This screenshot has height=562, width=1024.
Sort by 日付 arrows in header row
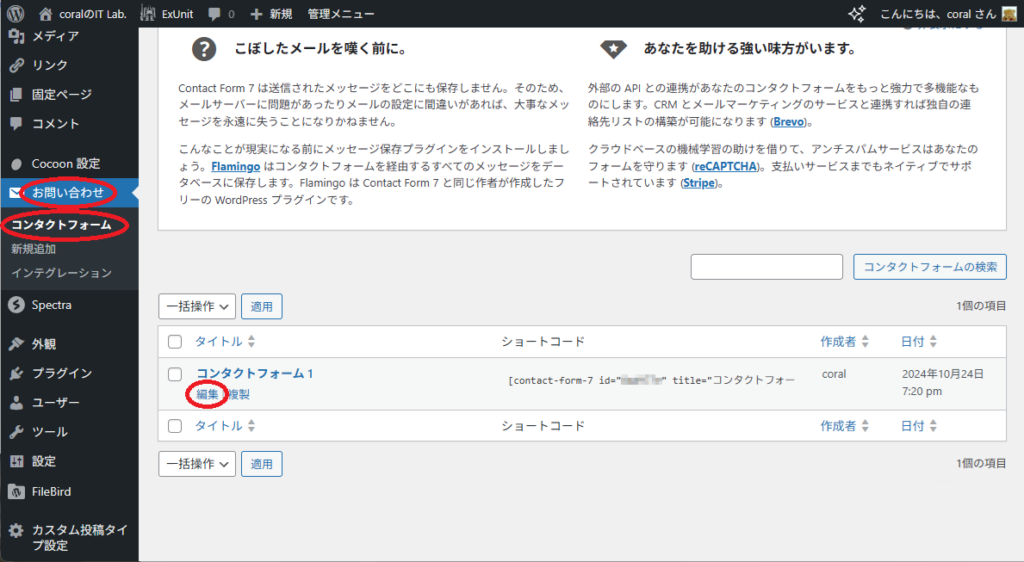[x=933, y=341]
